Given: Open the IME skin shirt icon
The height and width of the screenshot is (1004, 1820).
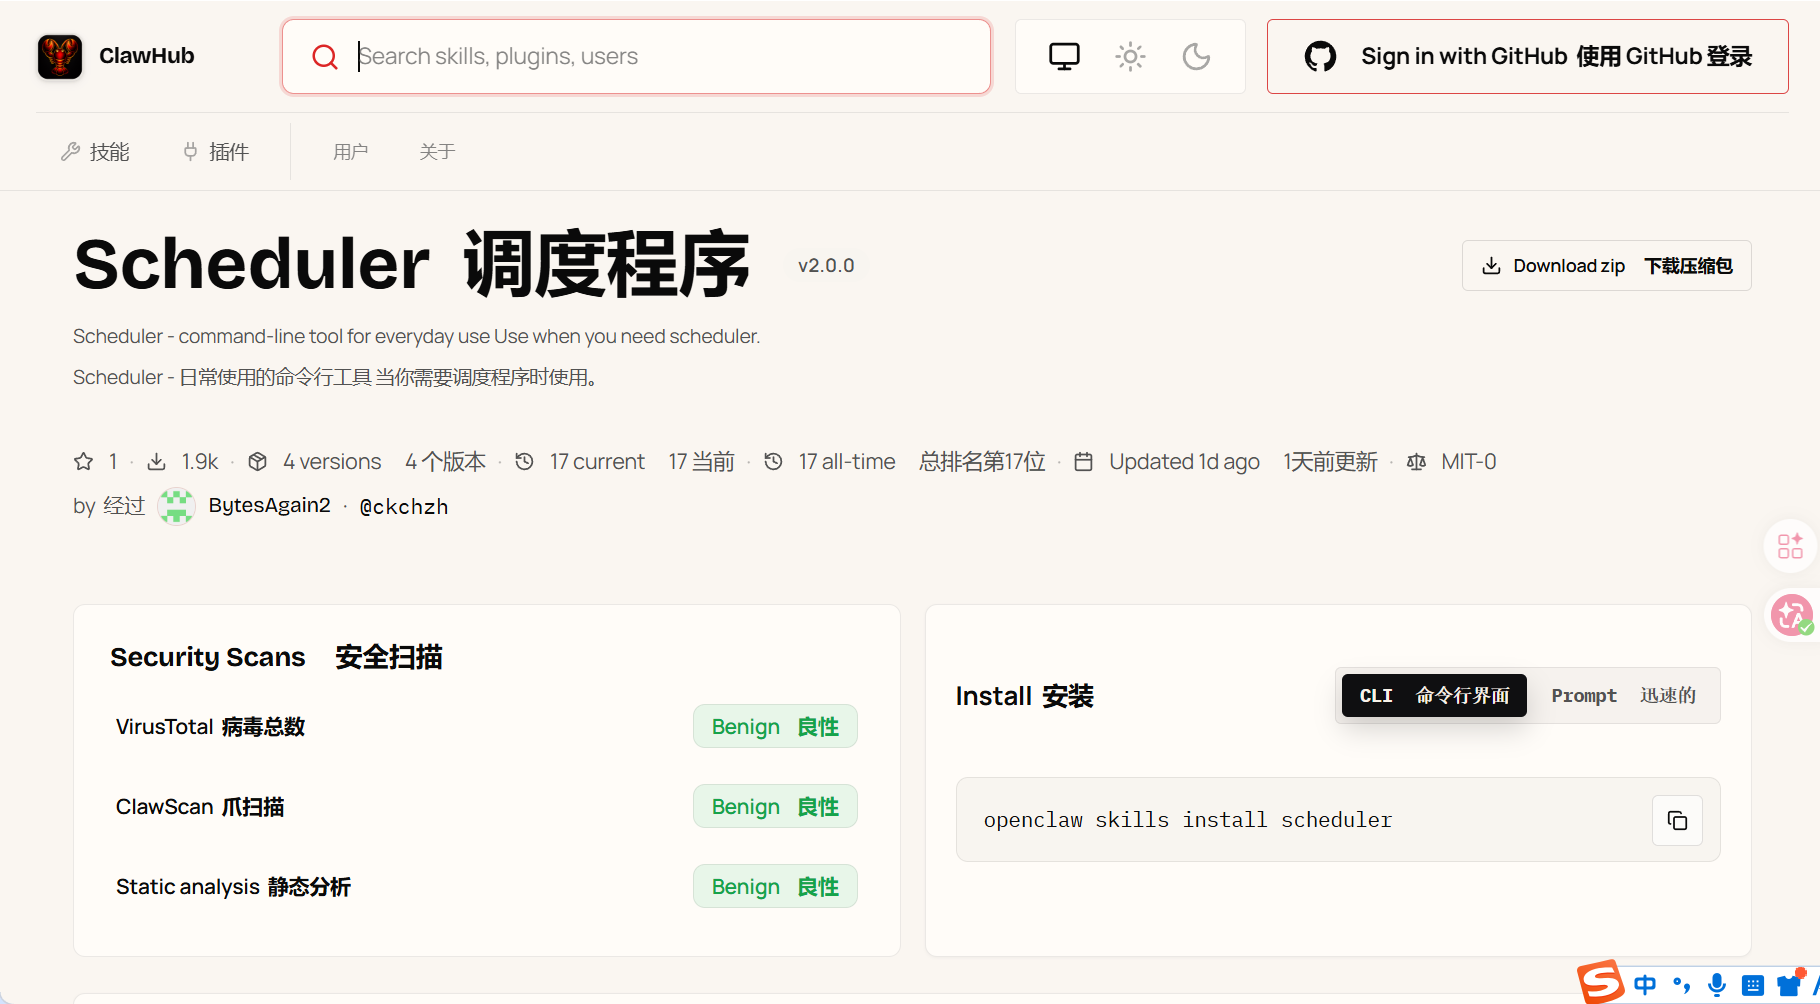Looking at the screenshot, I should click(x=1789, y=983).
